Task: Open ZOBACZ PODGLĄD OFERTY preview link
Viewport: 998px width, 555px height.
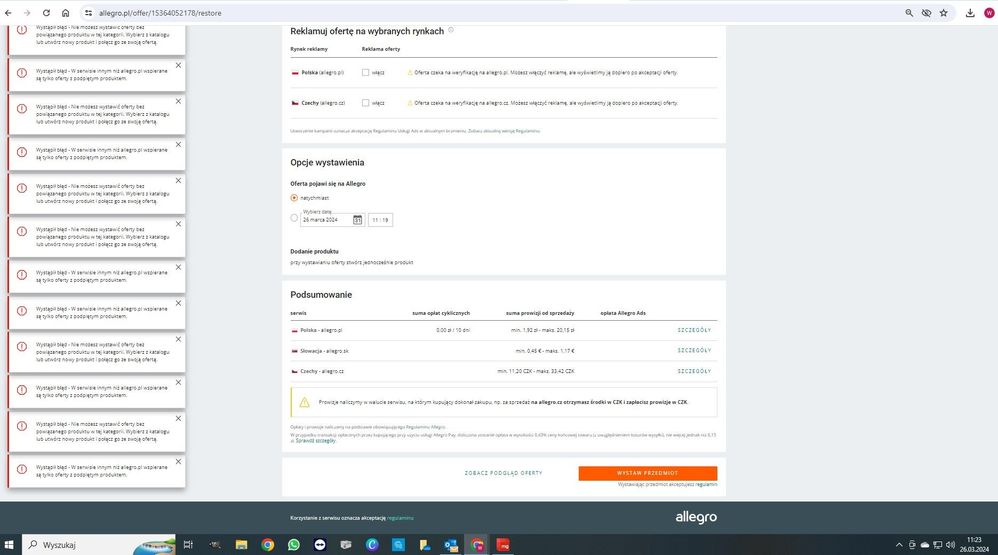Action: (x=504, y=473)
